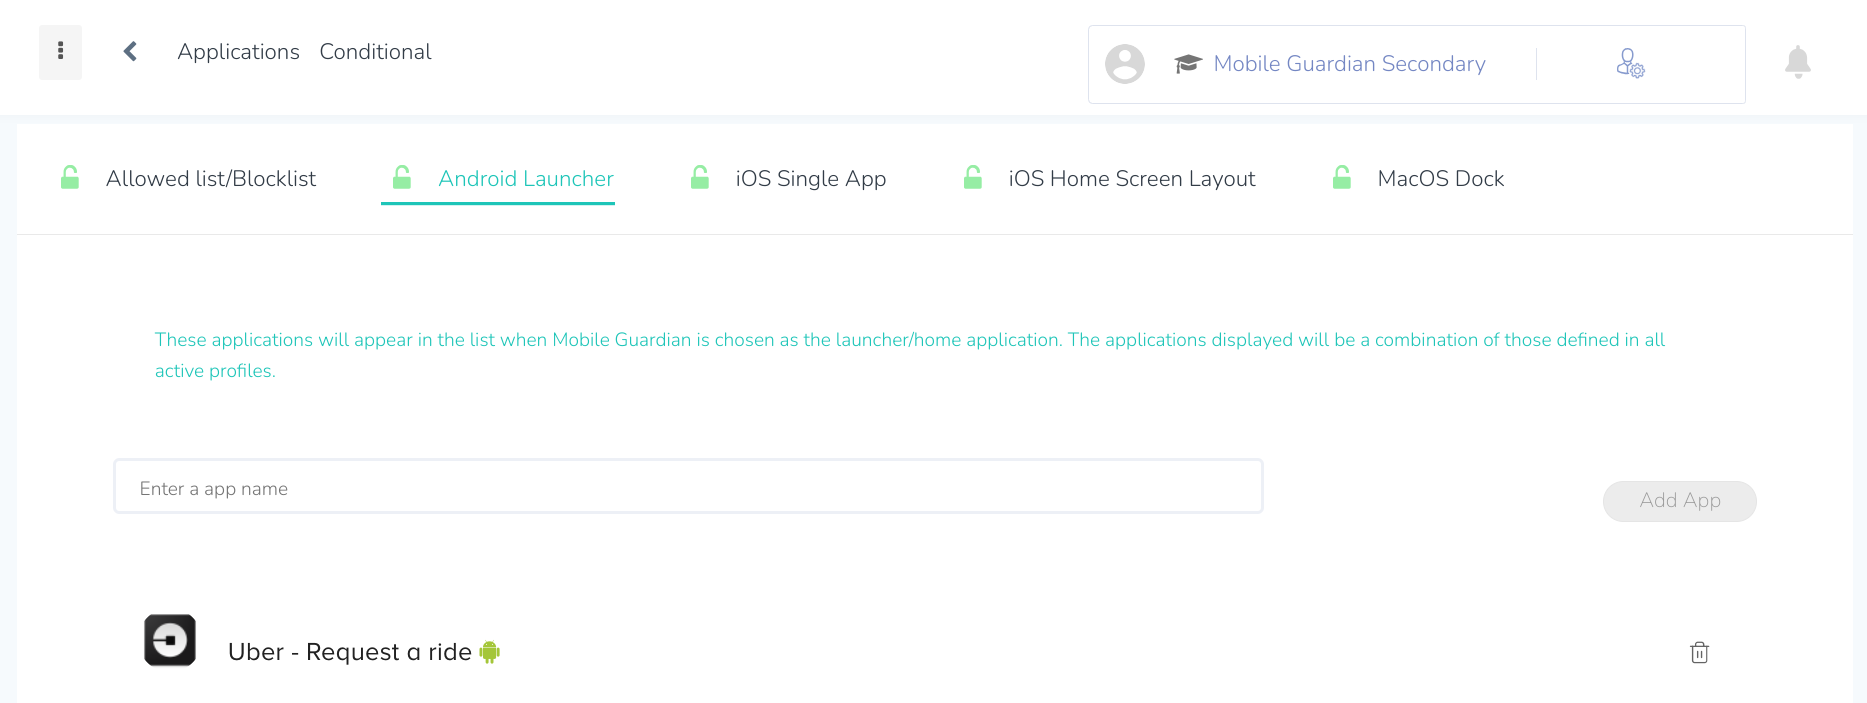Click lock icon beside Allowed list/Blocklist
This screenshot has width=1867, height=703.
(x=70, y=178)
